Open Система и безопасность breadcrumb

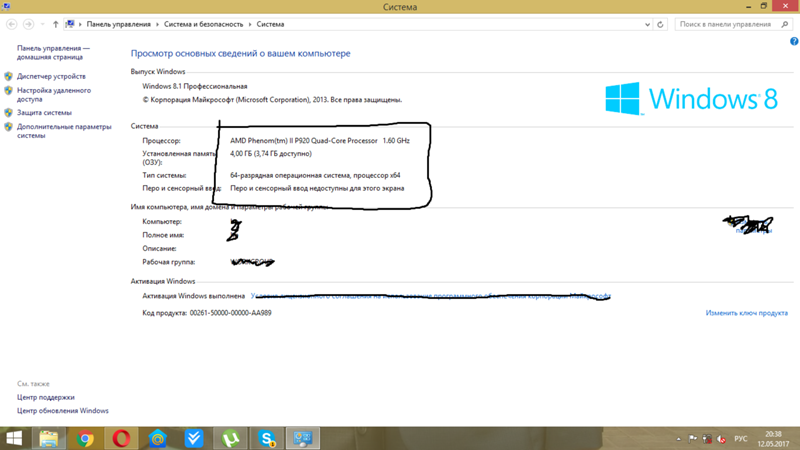204,24
